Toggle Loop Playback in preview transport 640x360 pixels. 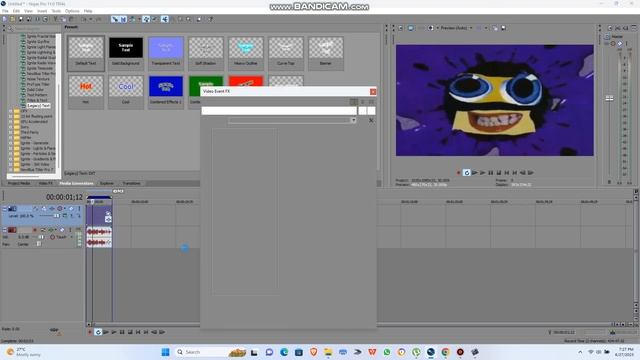click(x=467, y=173)
